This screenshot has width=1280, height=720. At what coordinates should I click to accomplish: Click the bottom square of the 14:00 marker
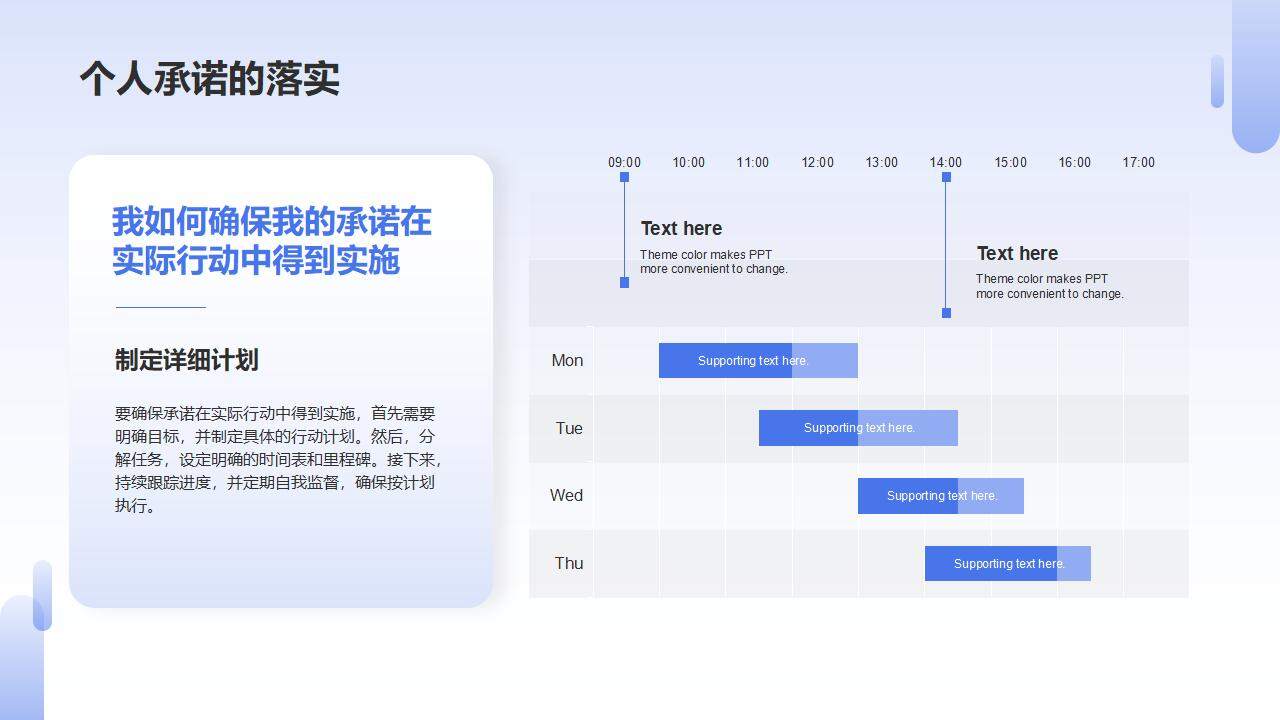(946, 313)
